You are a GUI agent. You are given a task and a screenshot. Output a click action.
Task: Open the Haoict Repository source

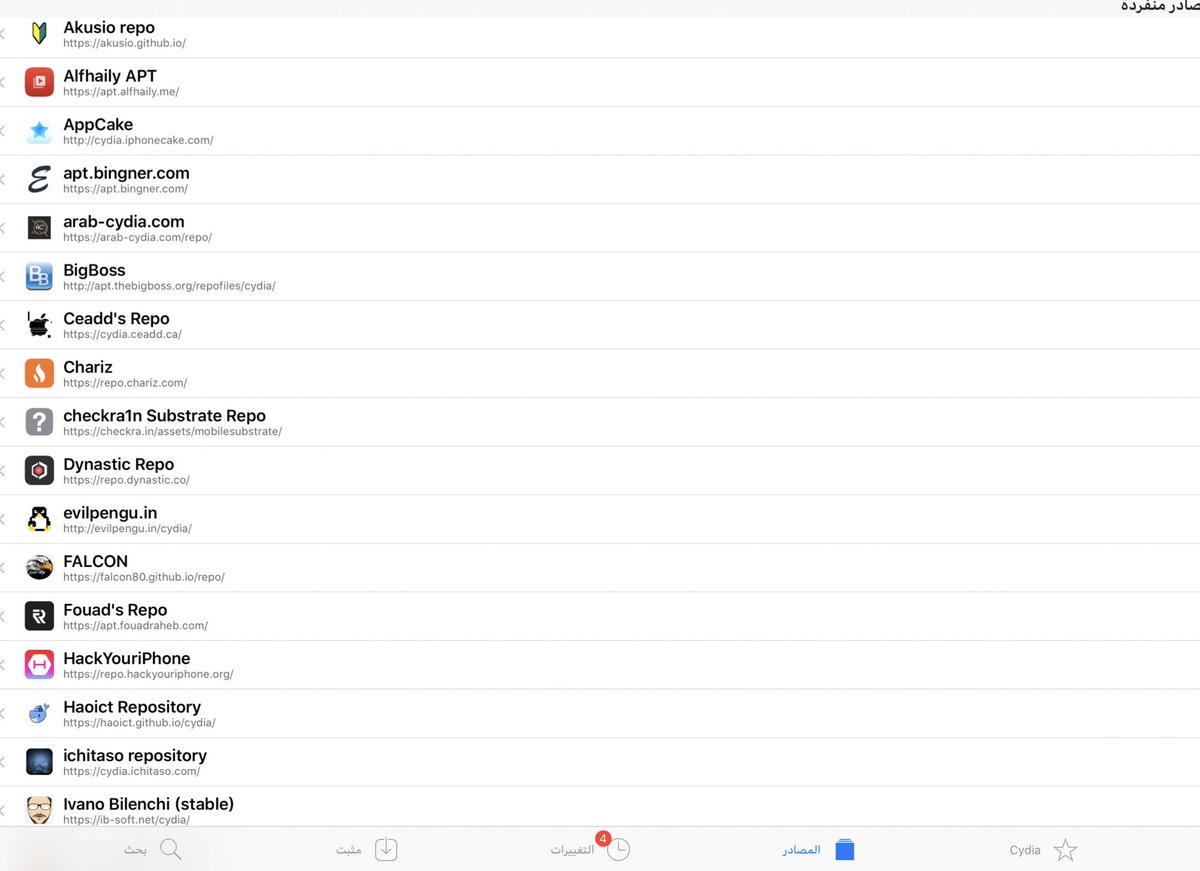pos(600,713)
